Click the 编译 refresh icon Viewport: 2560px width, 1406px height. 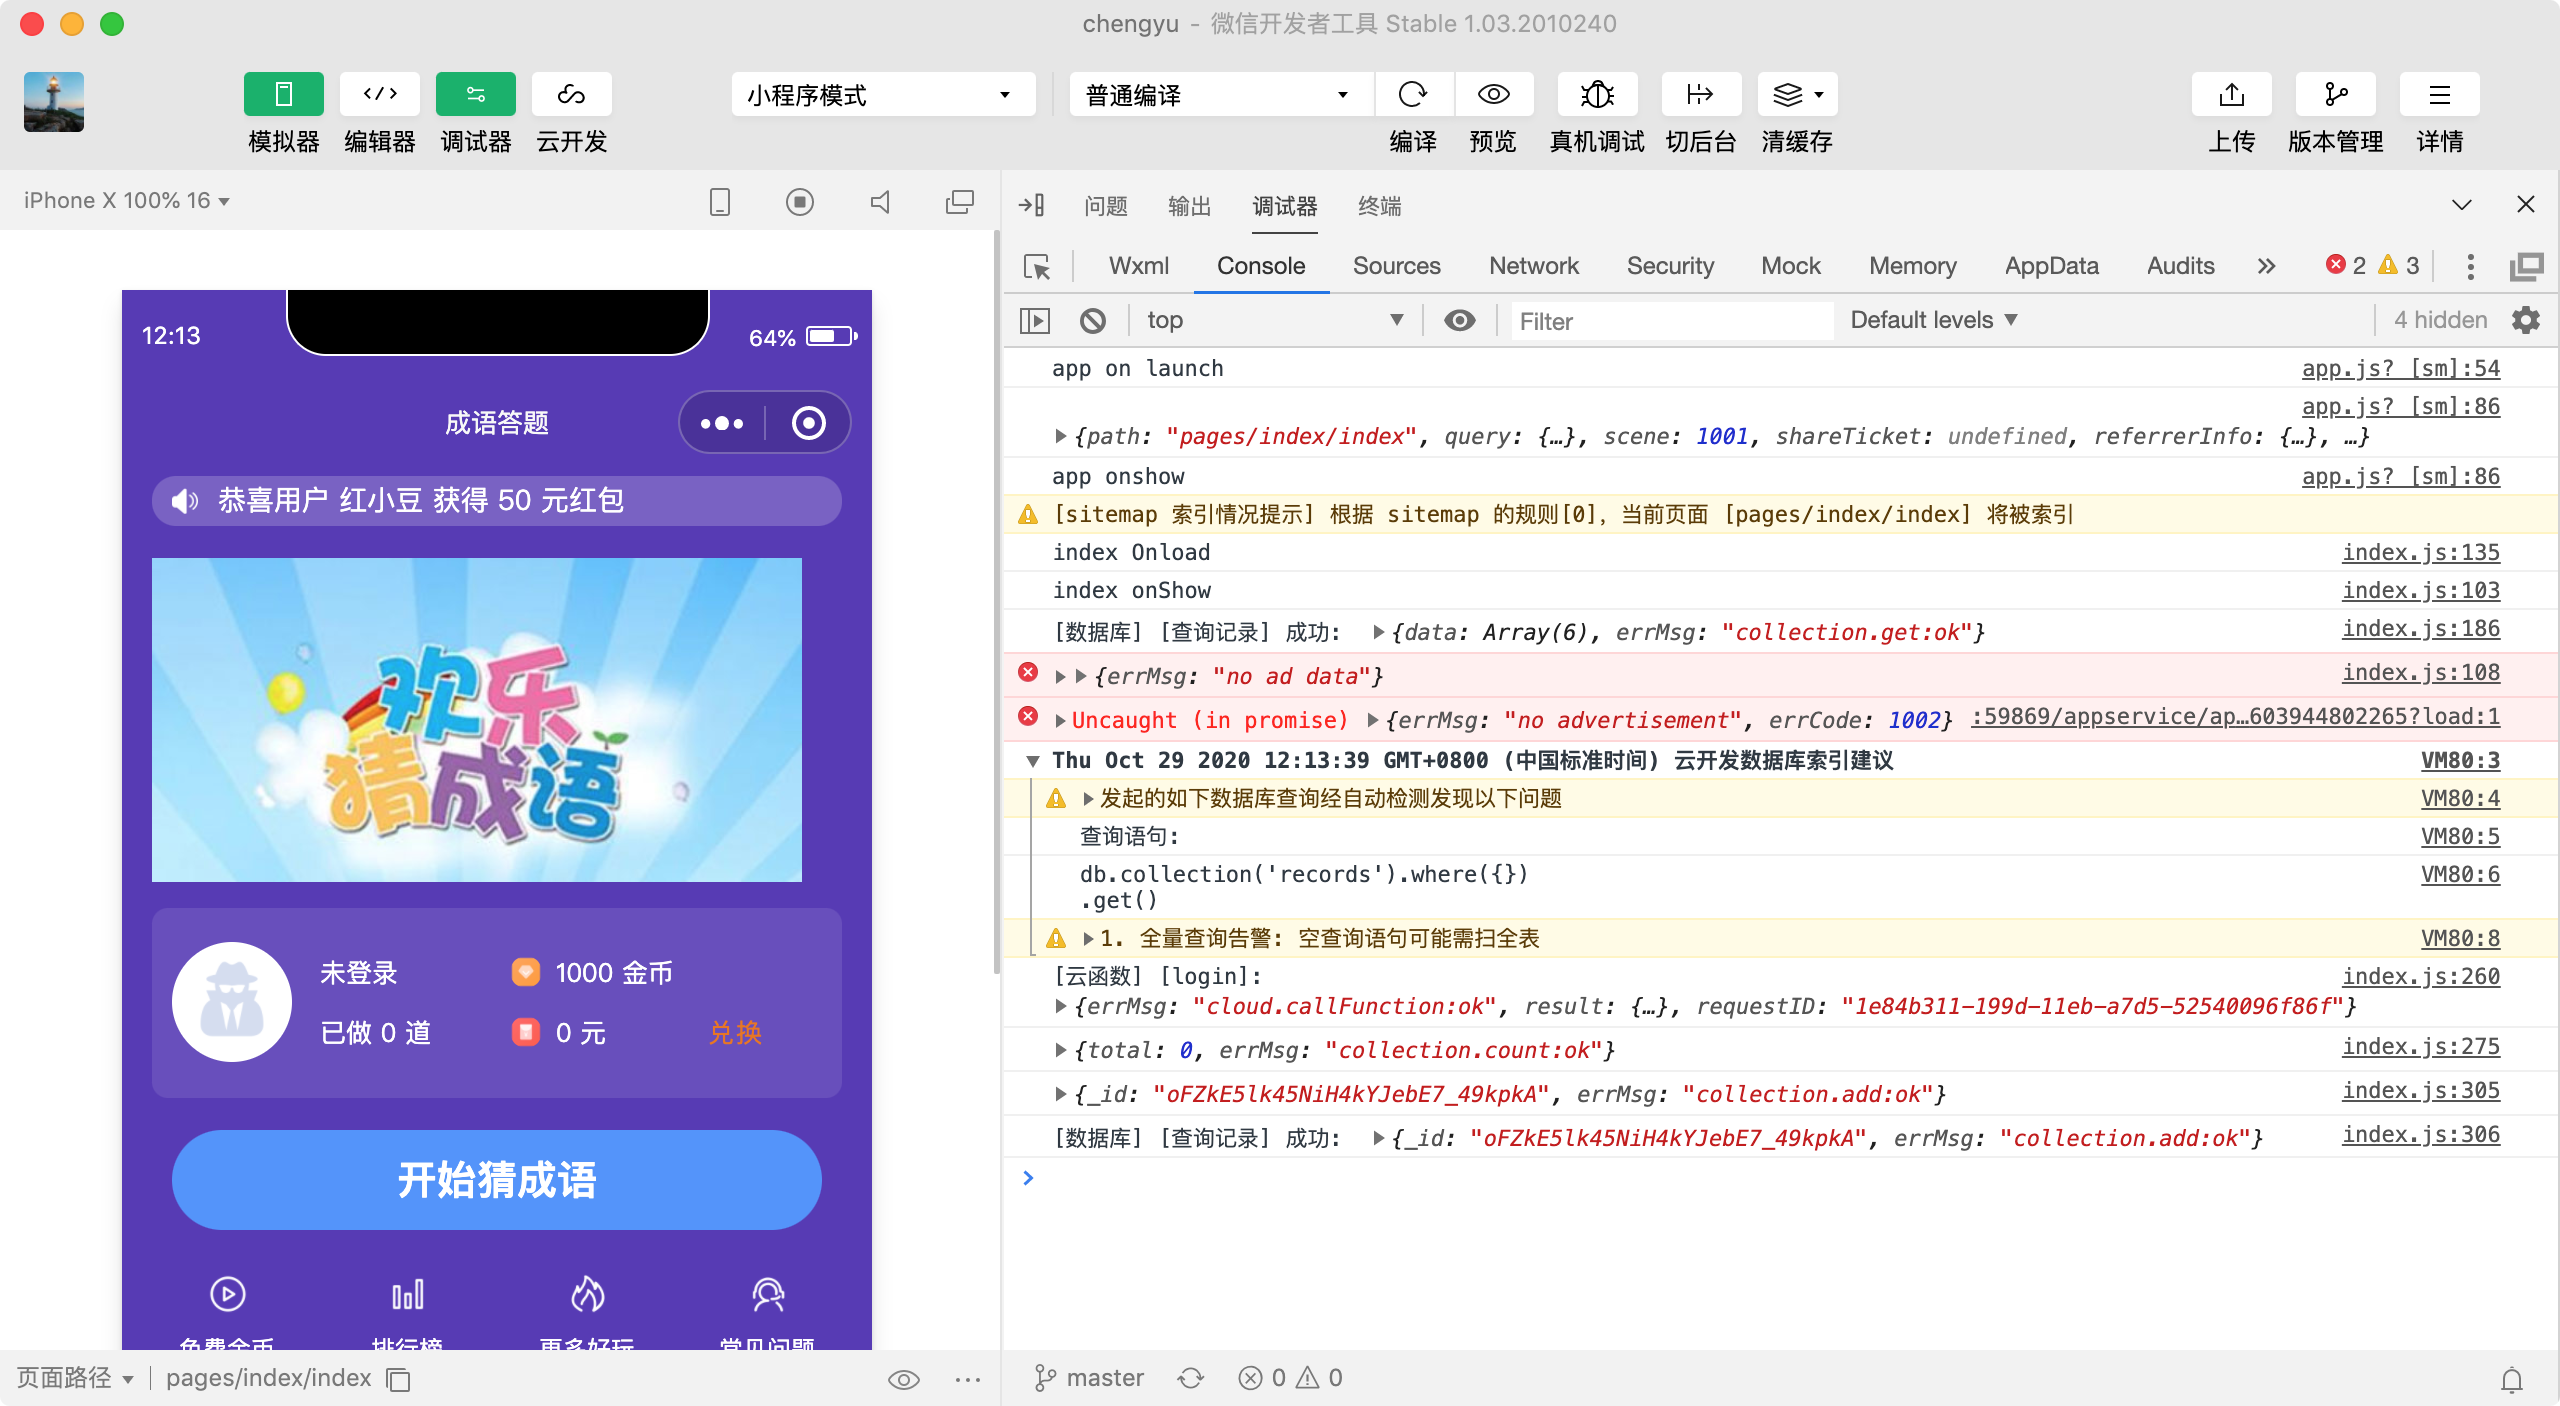1413,94
